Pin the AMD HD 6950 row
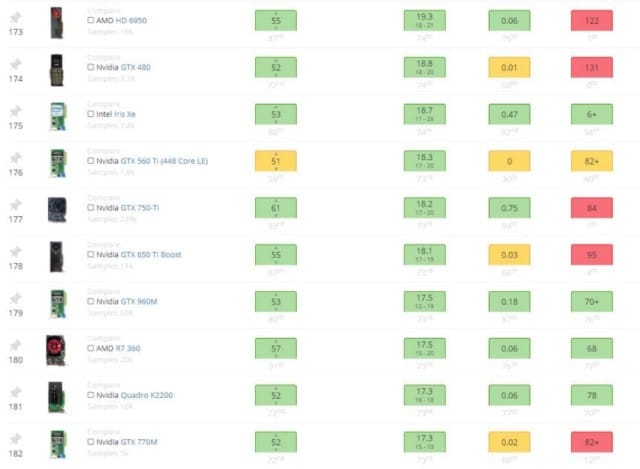 pyautogui.click(x=16, y=18)
